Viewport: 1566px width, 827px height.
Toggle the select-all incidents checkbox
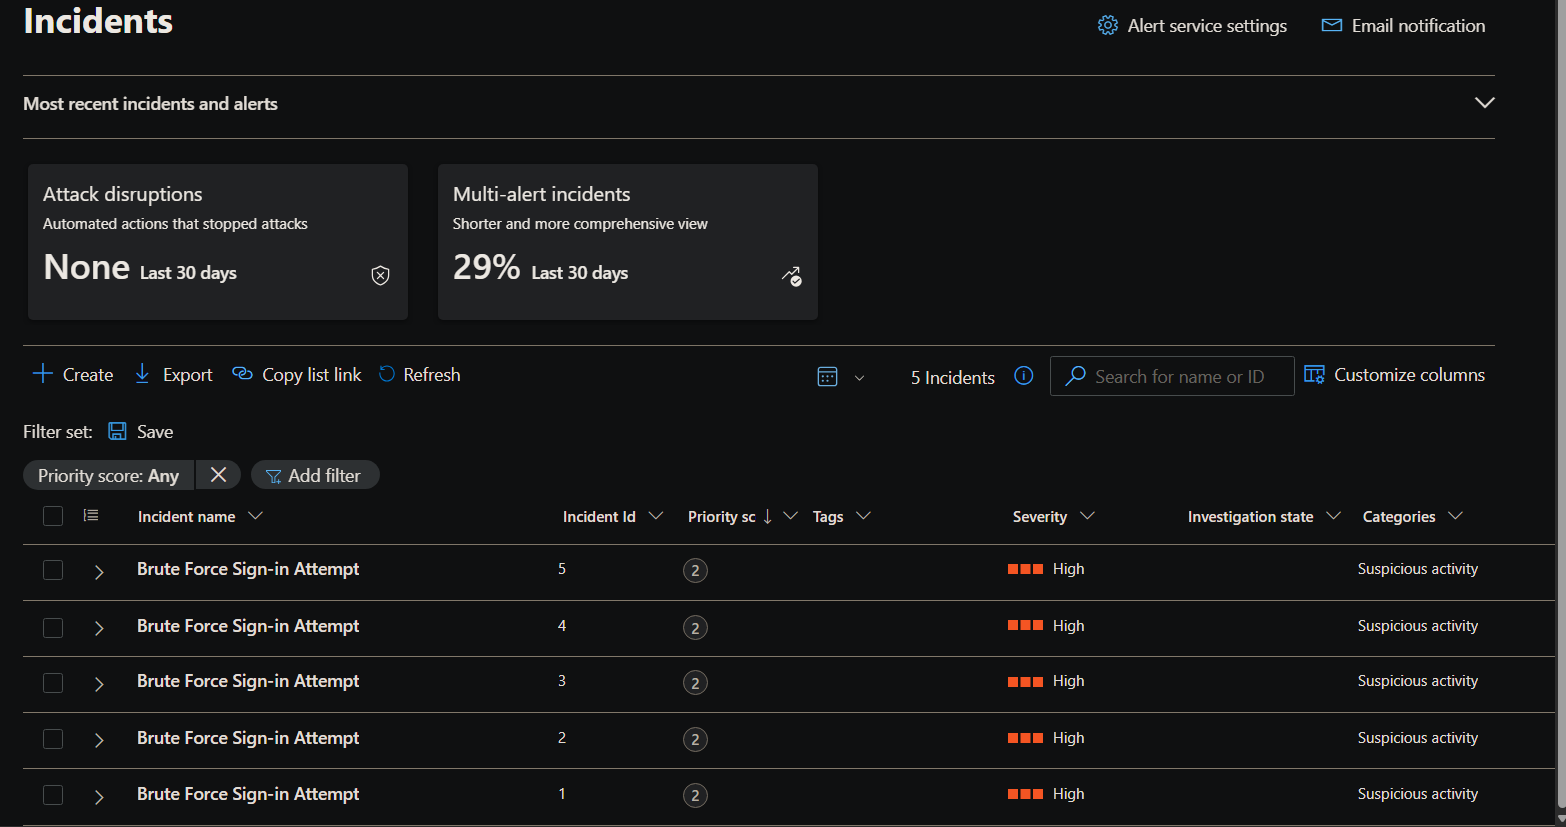pyautogui.click(x=53, y=516)
